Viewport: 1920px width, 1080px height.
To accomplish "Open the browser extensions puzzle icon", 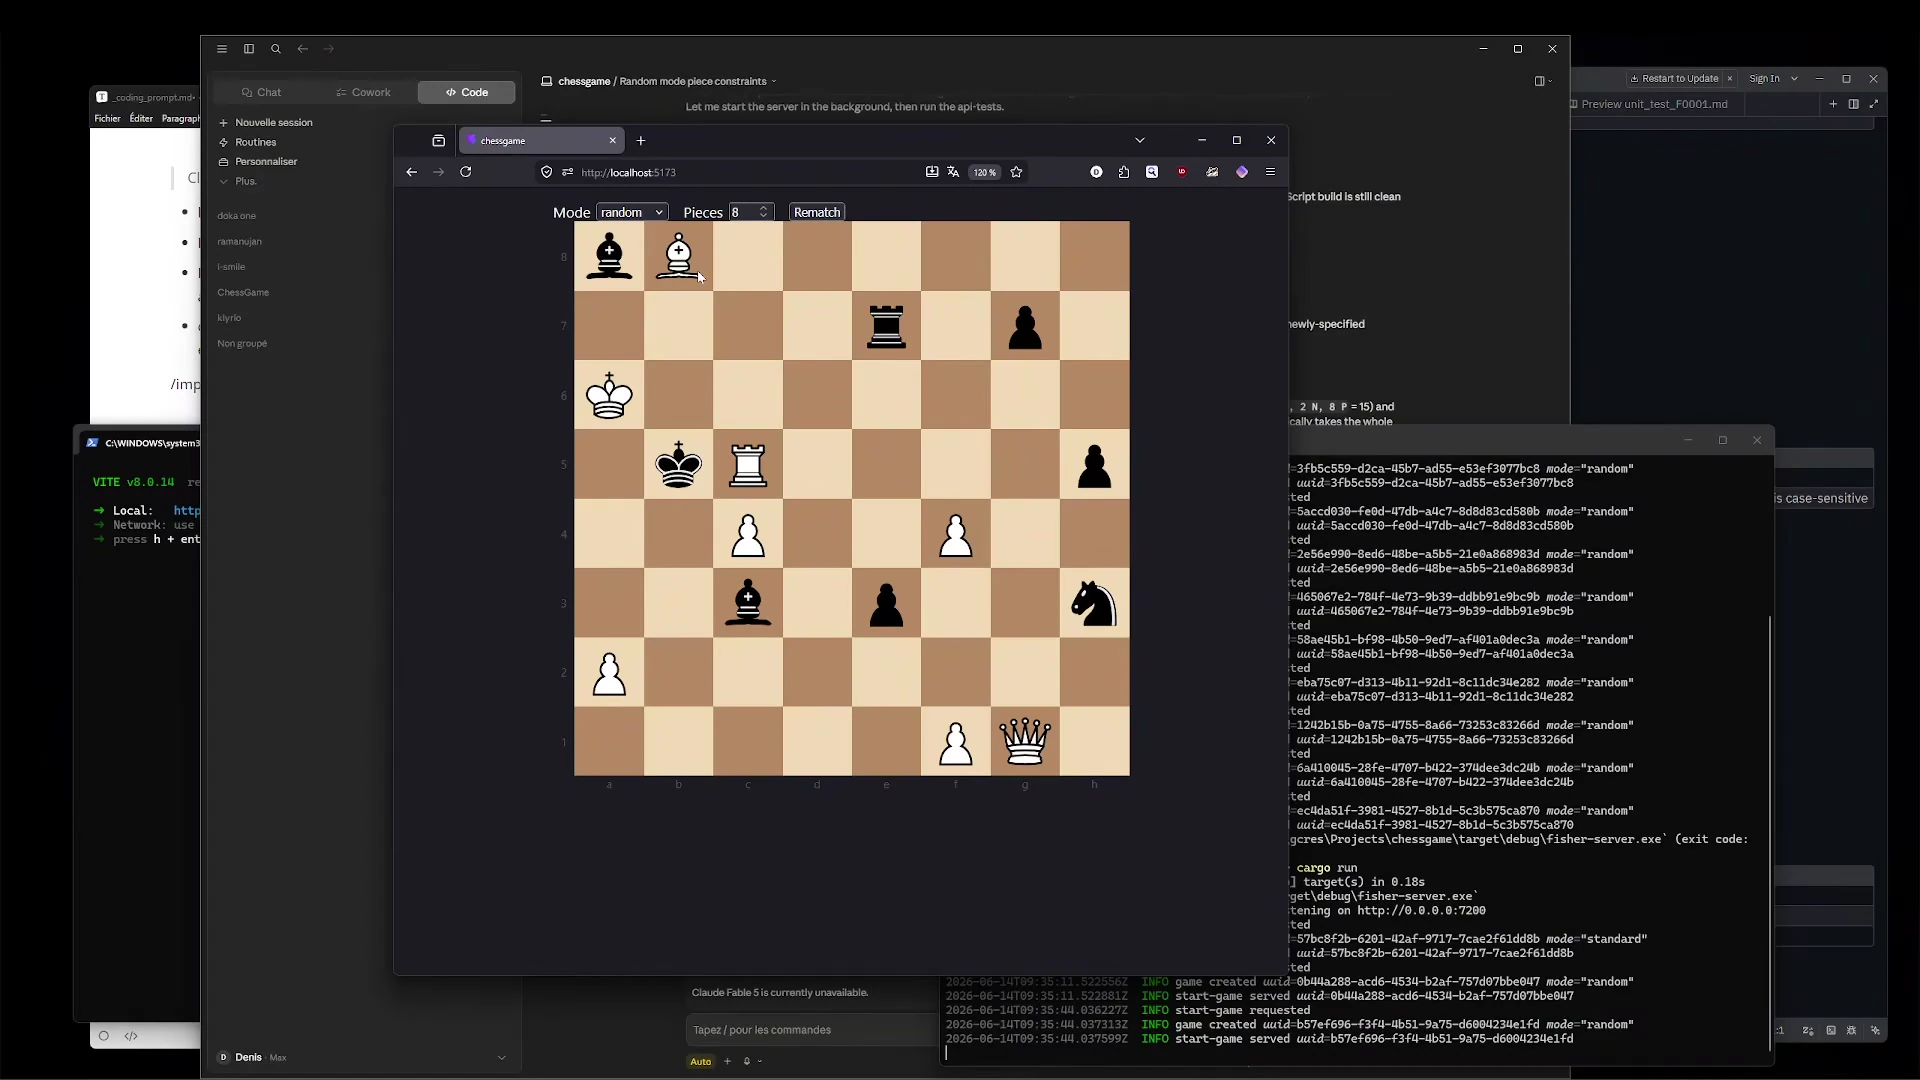I will (1124, 172).
